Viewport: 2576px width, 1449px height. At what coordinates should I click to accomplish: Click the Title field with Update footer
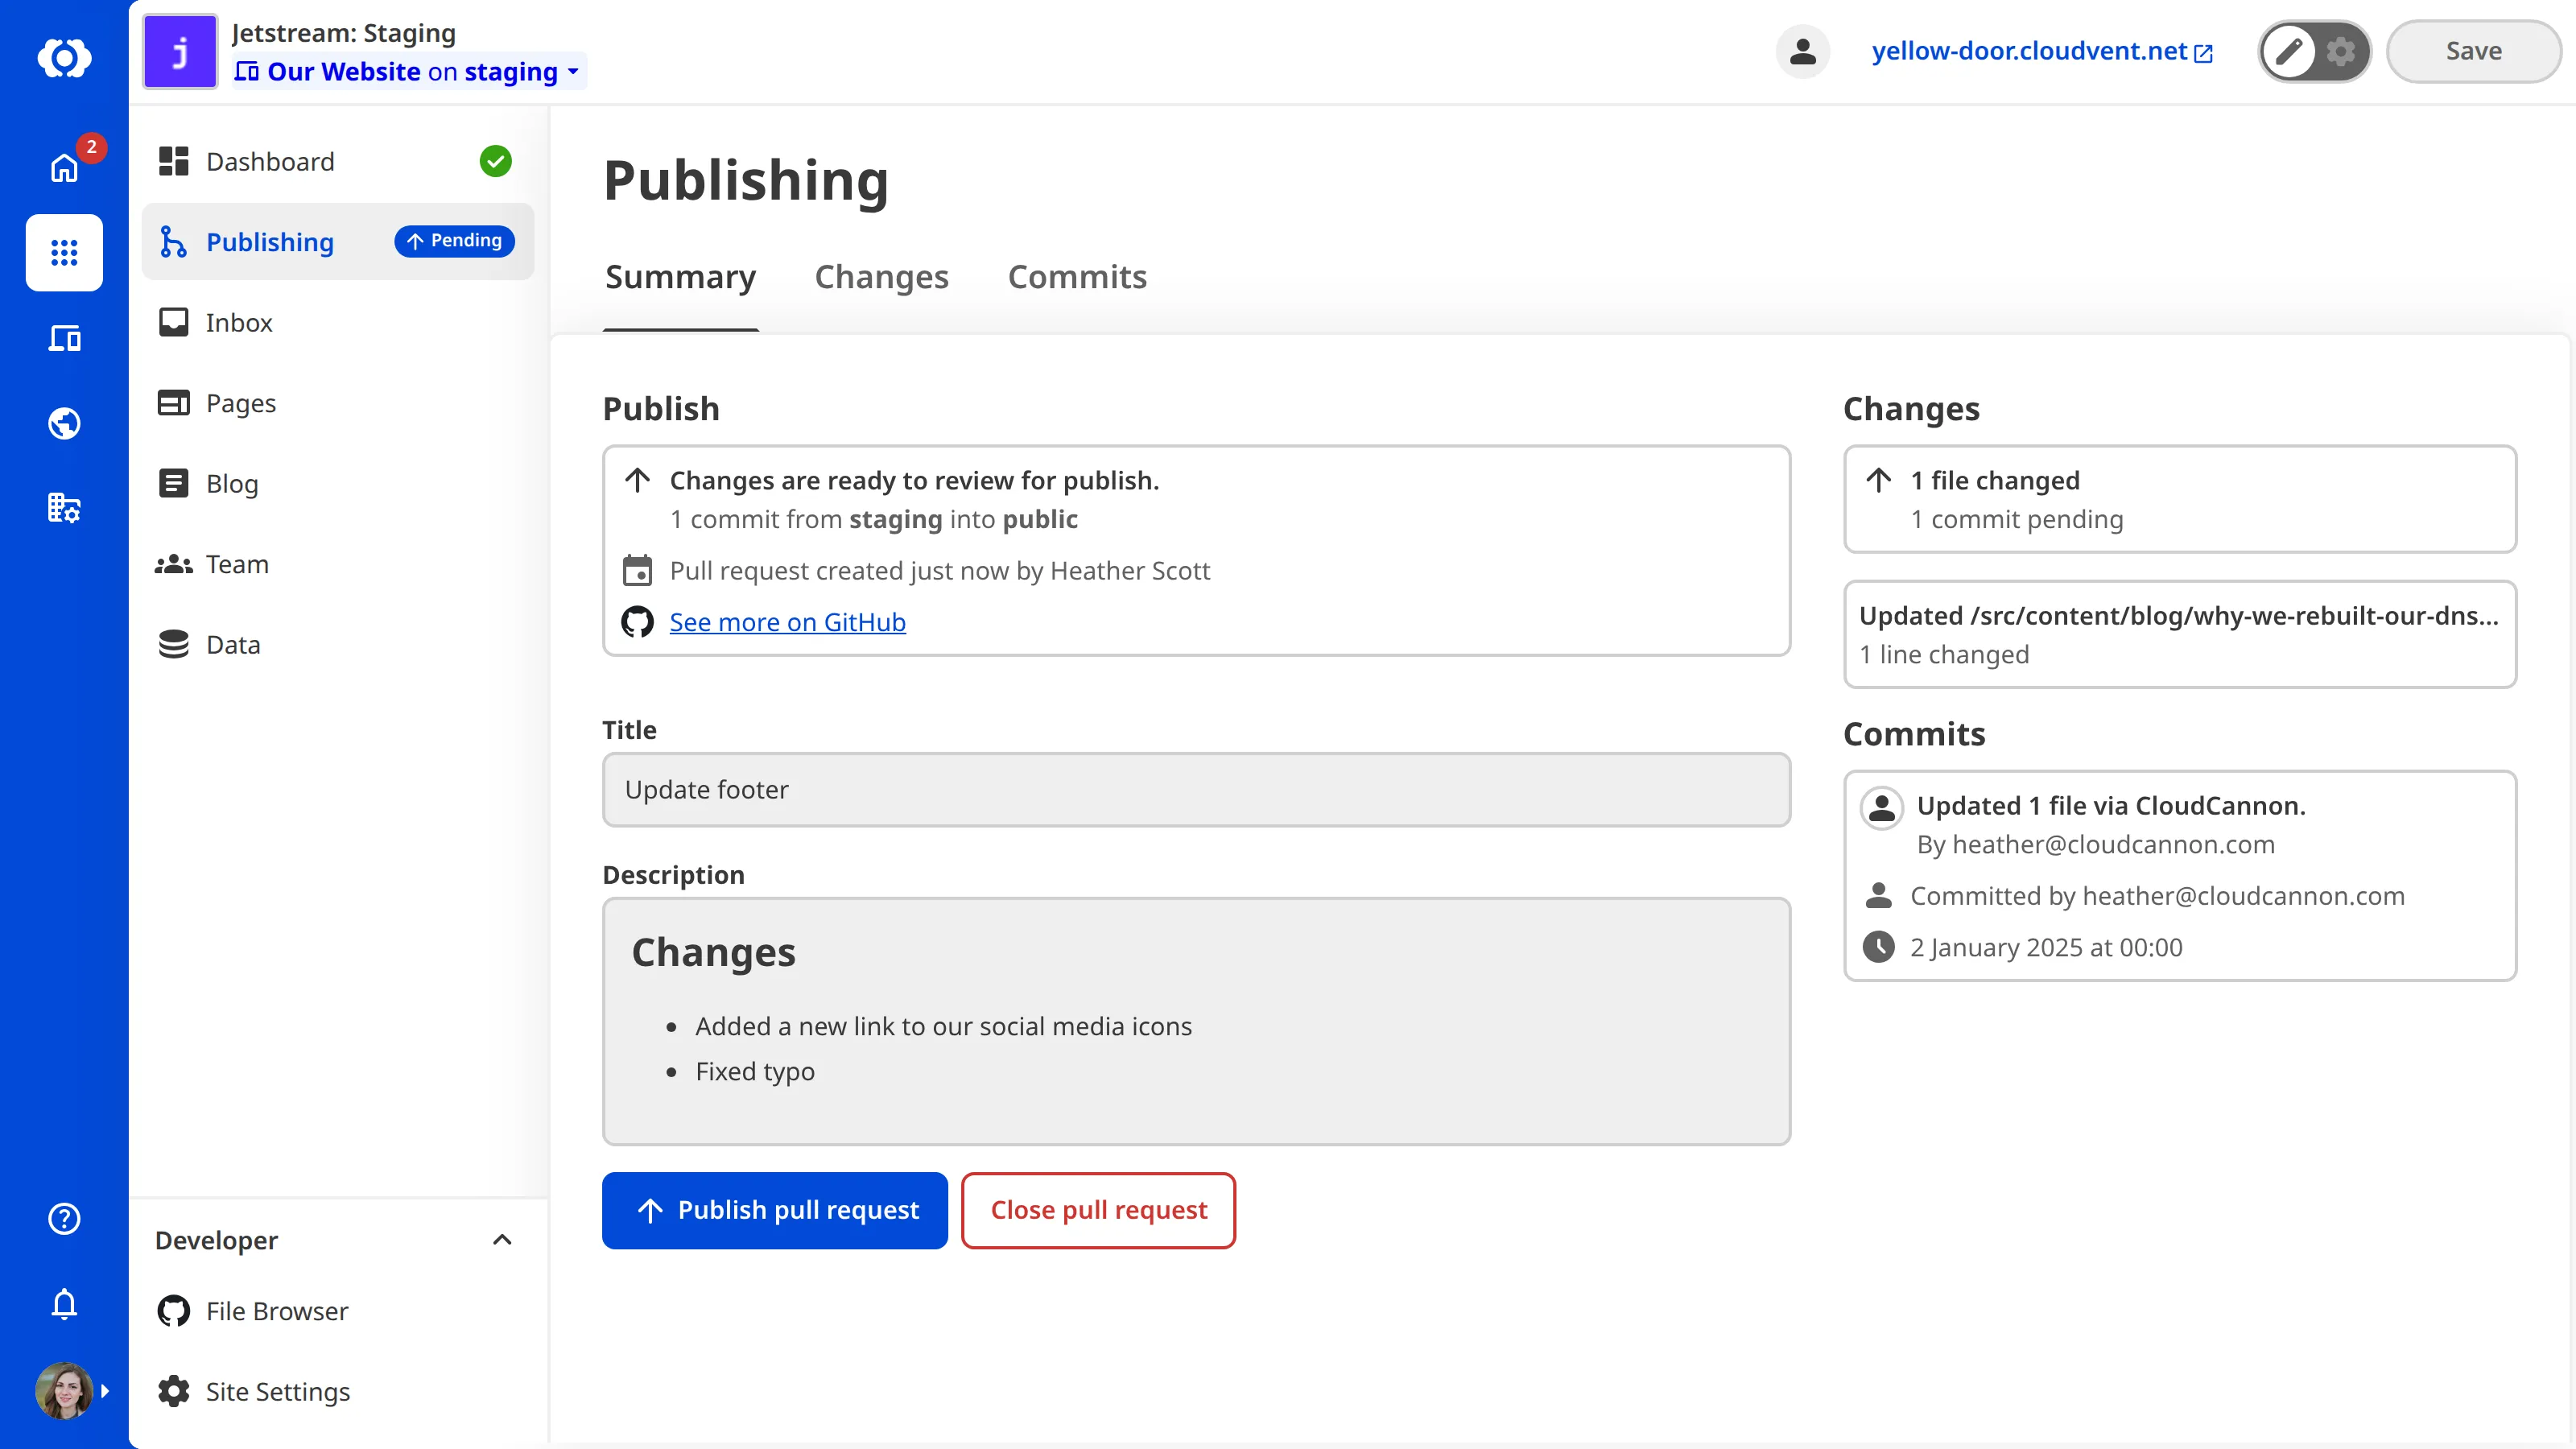click(1196, 790)
